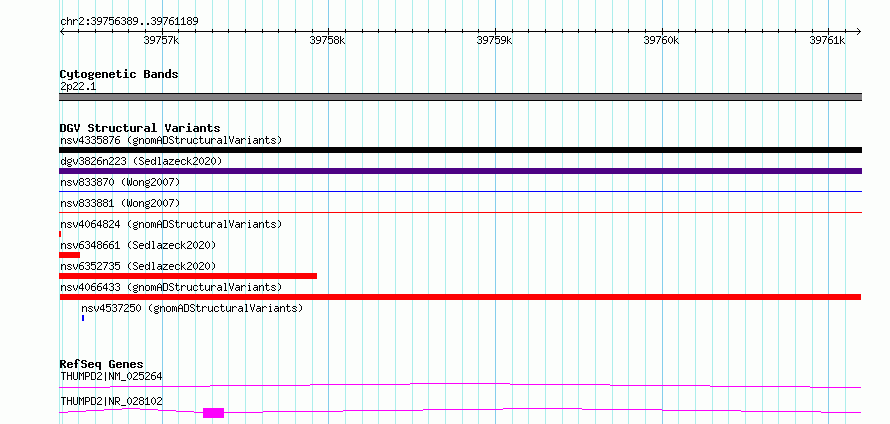This screenshot has width=890, height=424.
Task: Click the 39761k ruler tick label
Action: click(x=827, y=40)
